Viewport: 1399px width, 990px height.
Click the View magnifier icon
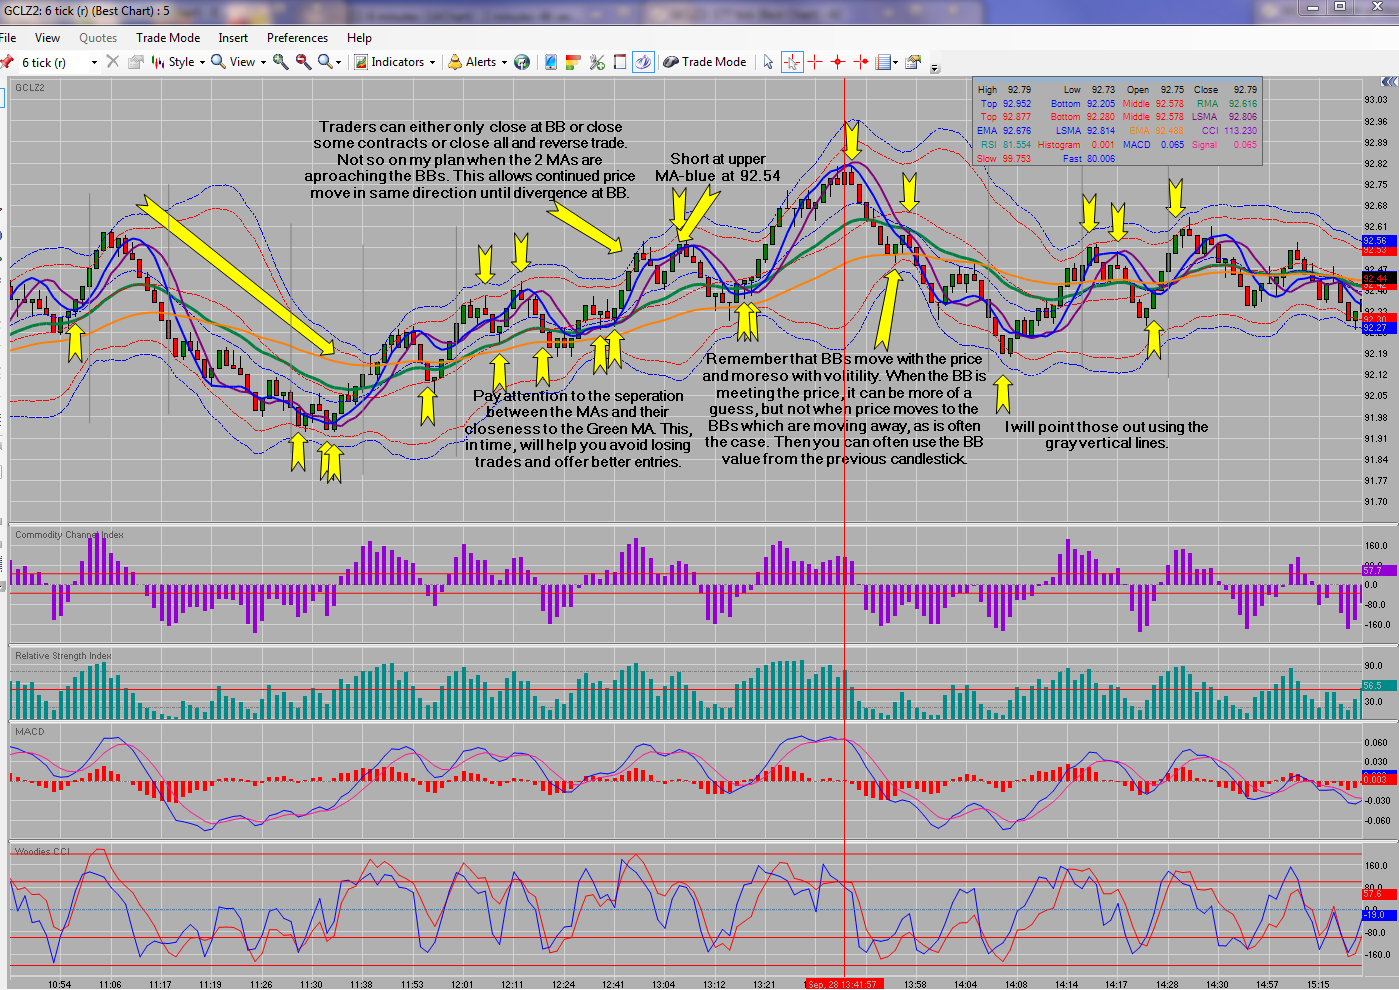(218, 62)
